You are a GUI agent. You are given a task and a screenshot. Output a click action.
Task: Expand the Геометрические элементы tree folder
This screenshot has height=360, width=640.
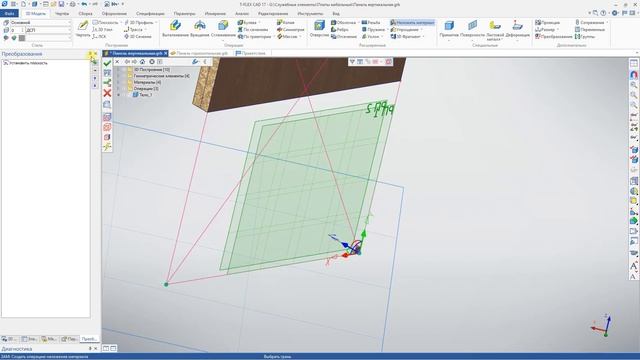pos(119,76)
